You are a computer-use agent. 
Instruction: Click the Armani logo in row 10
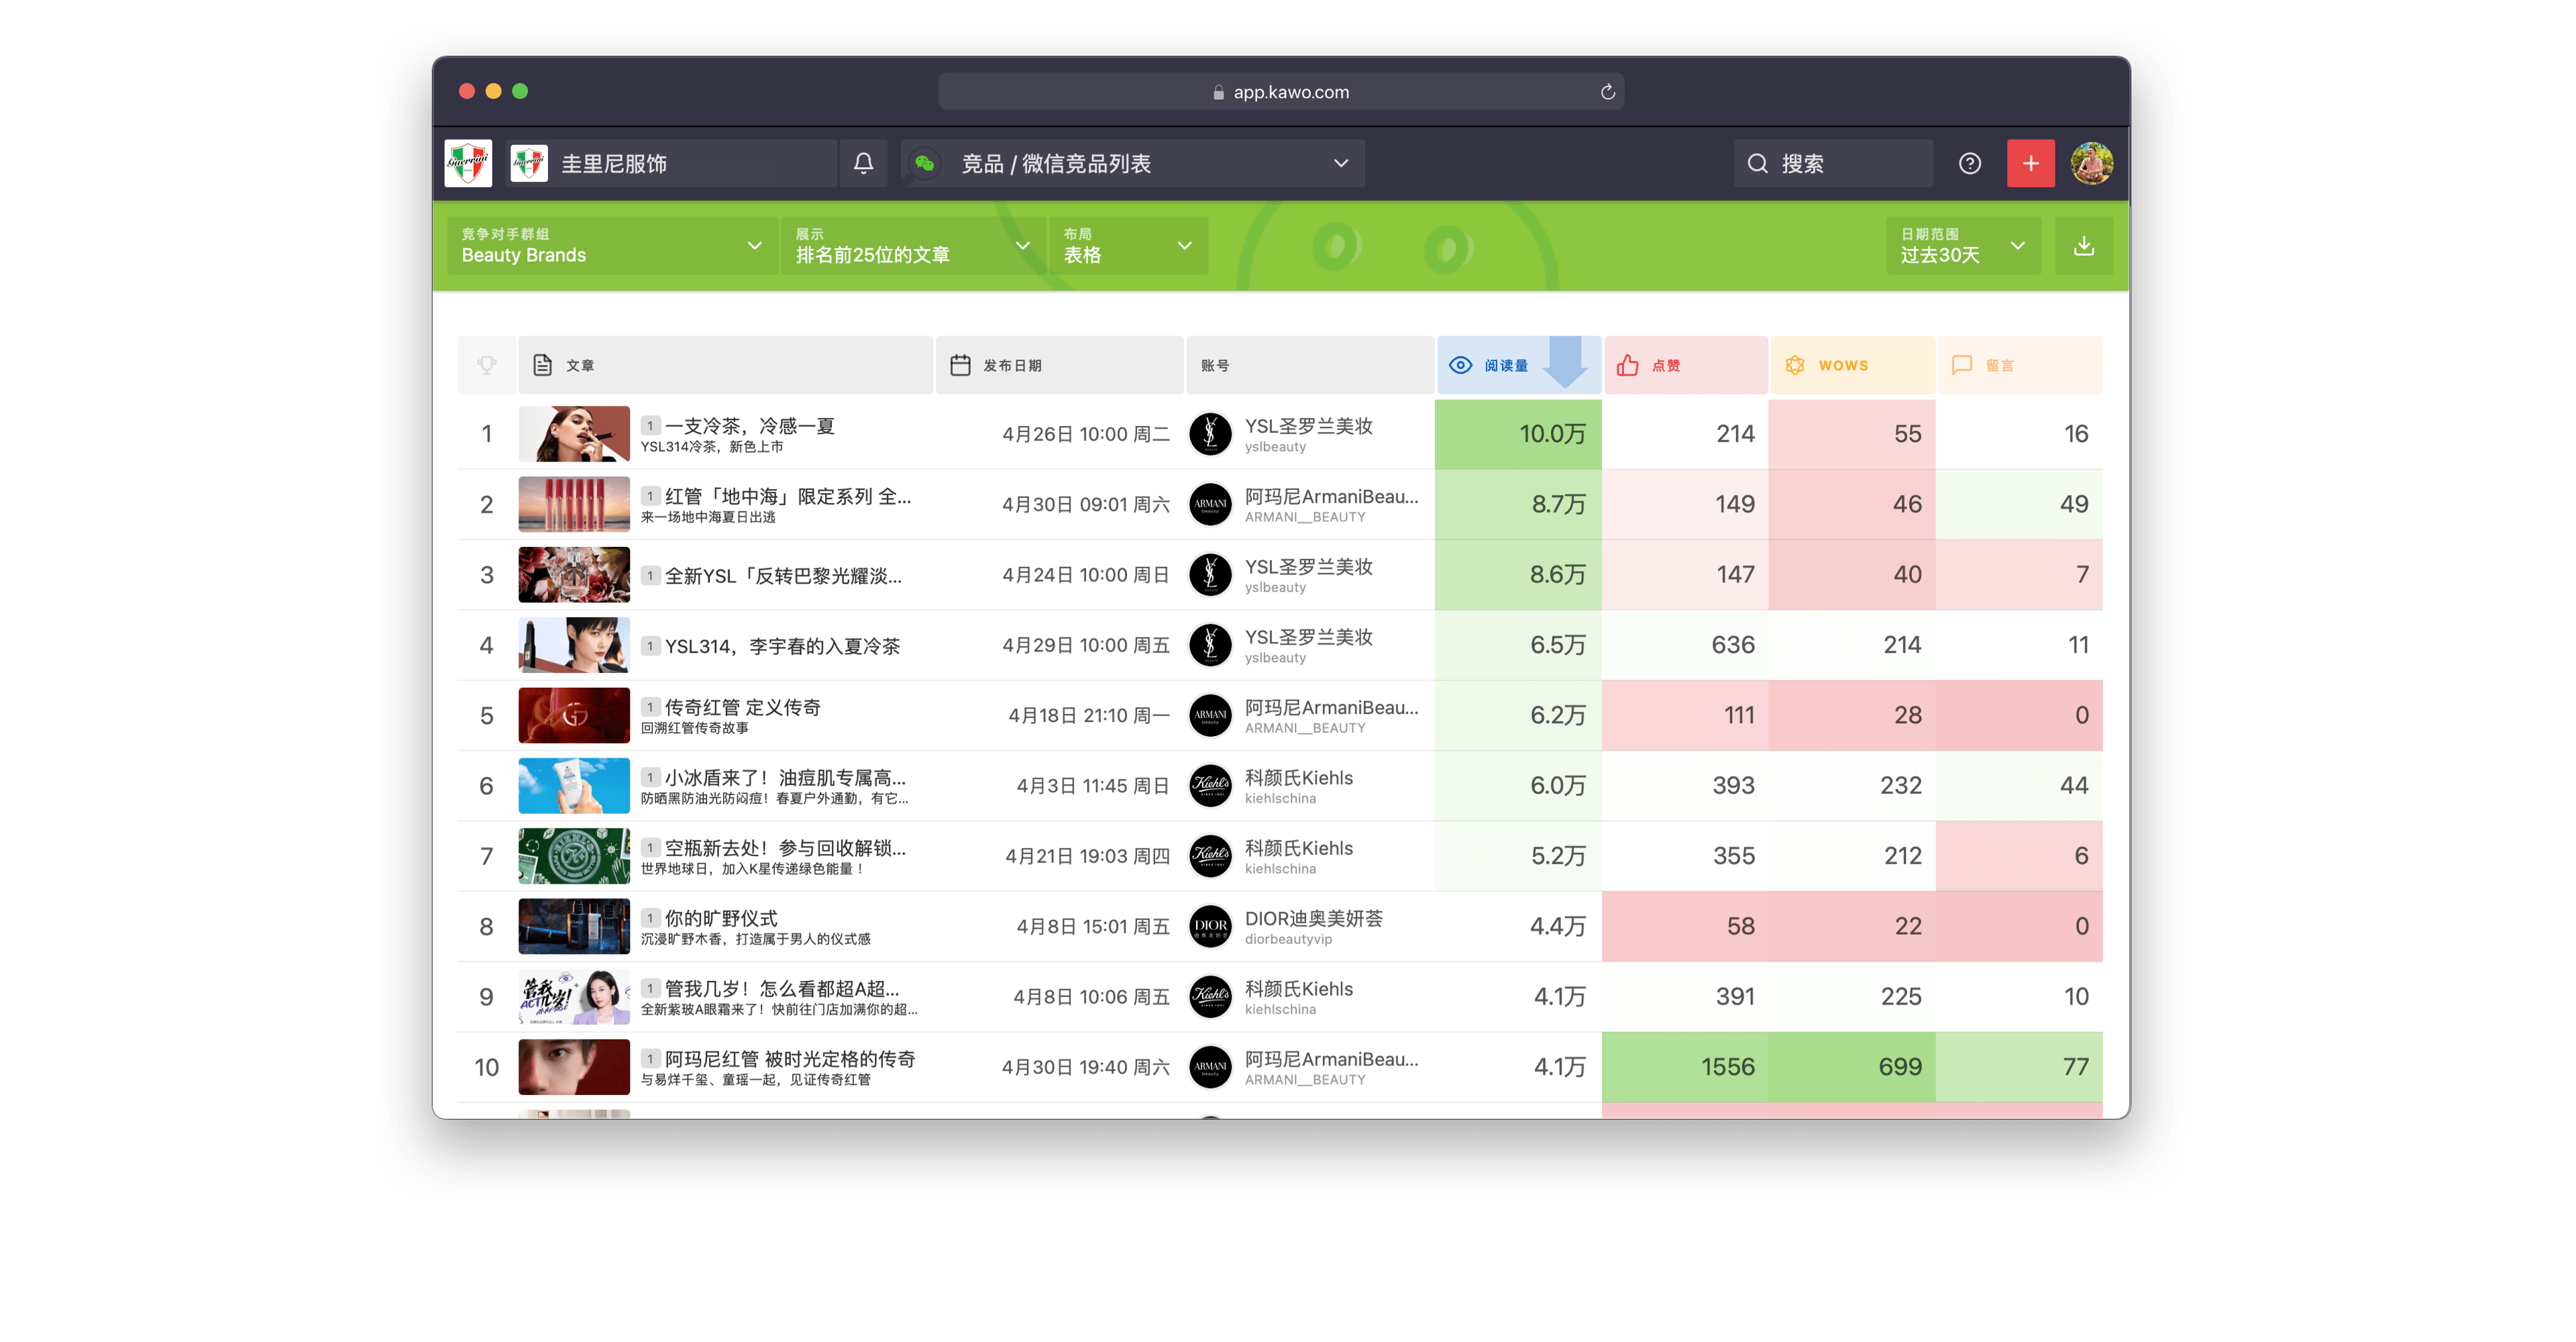(1210, 1067)
